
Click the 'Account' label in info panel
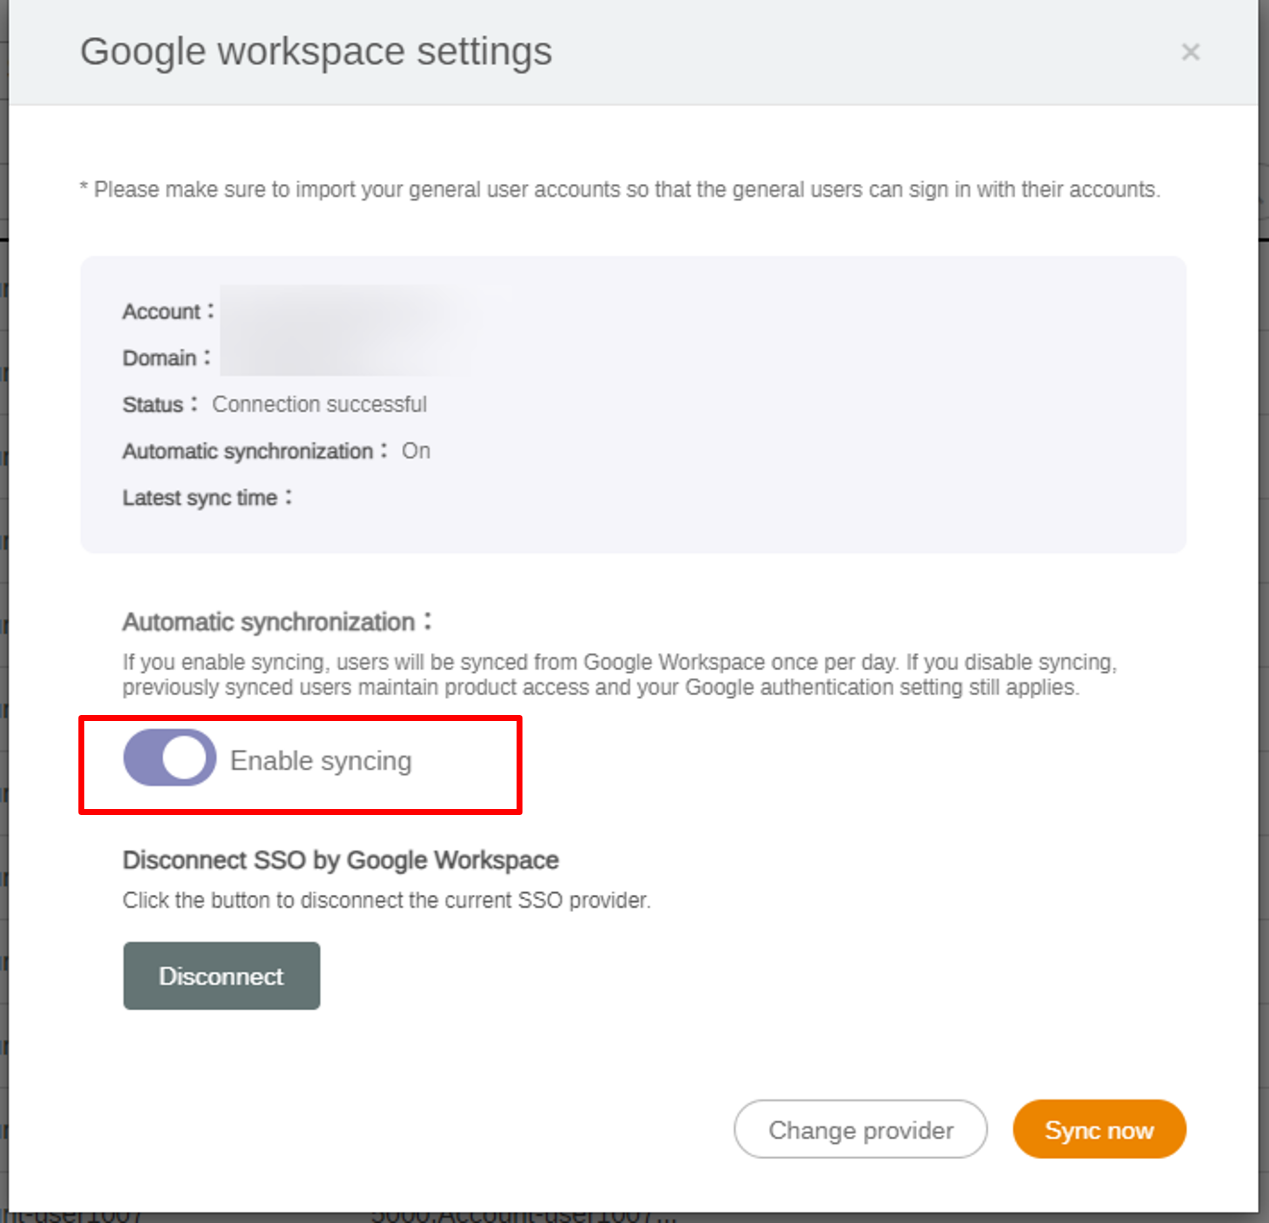point(168,311)
